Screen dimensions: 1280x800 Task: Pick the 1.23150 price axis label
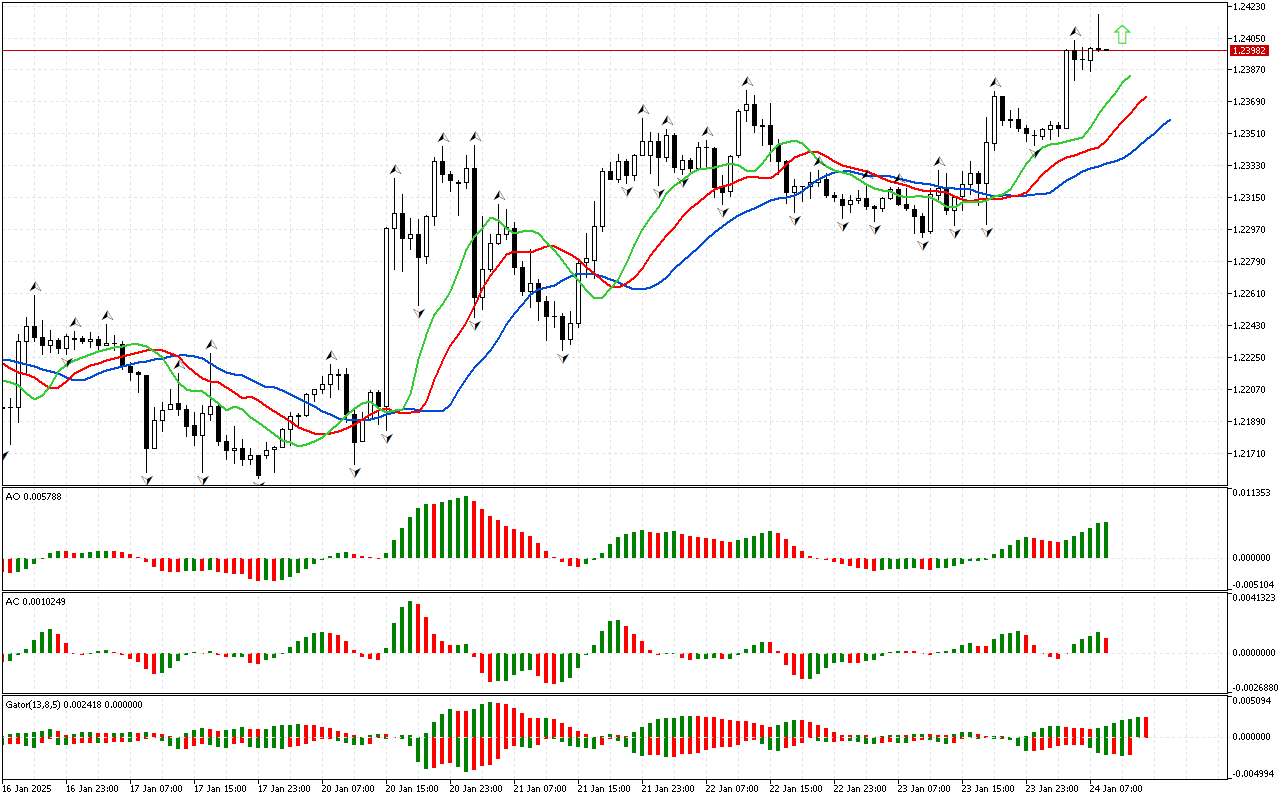point(1248,197)
